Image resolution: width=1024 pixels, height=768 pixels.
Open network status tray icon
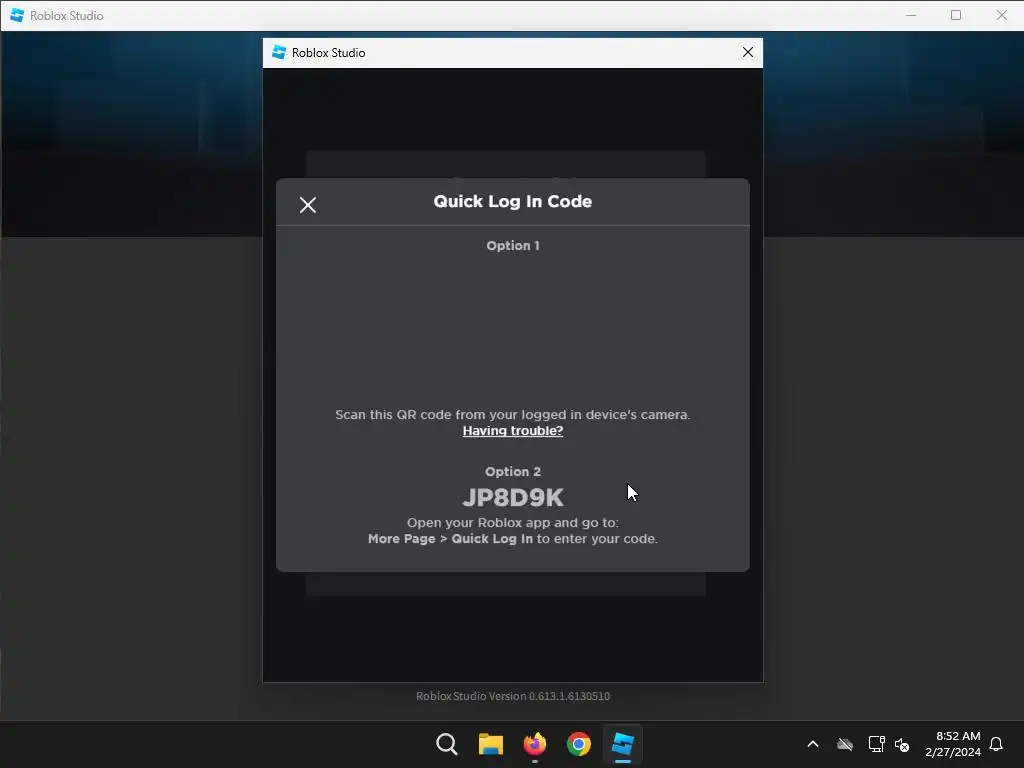(x=876, y=744)
